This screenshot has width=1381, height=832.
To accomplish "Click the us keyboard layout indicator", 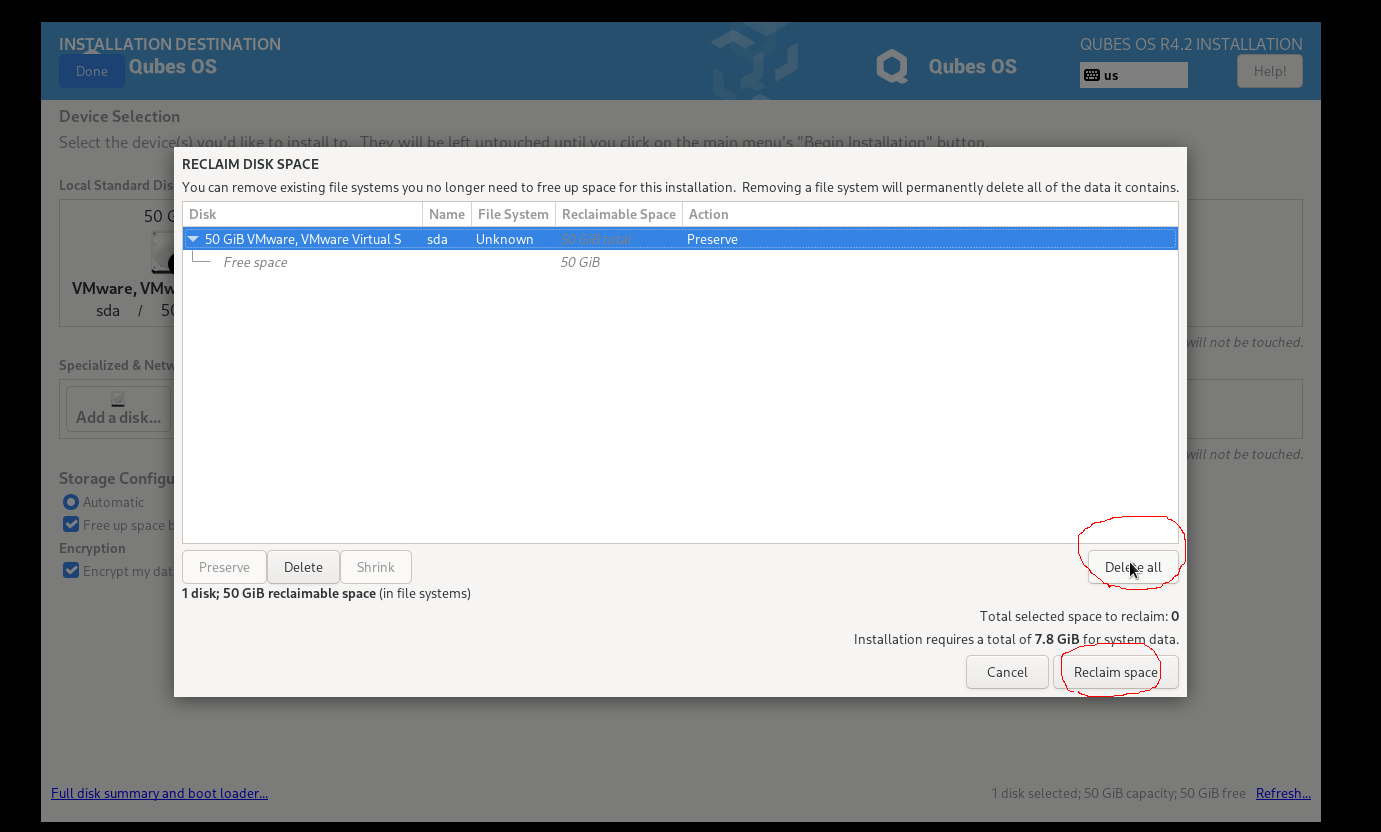I will click(1134, 75).
